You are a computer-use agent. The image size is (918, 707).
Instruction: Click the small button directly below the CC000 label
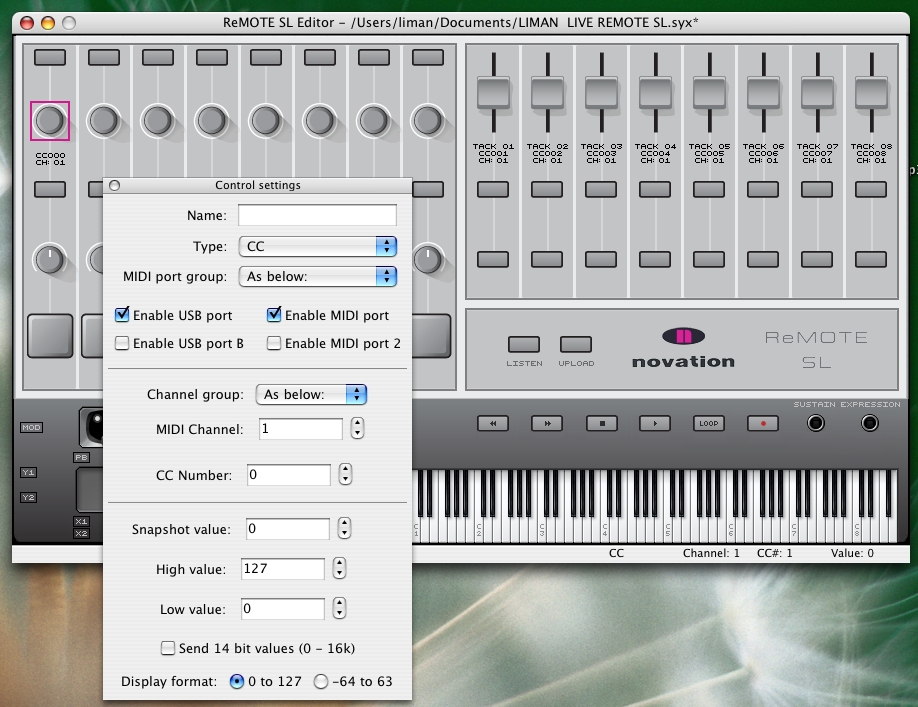[x=50, y=190]
